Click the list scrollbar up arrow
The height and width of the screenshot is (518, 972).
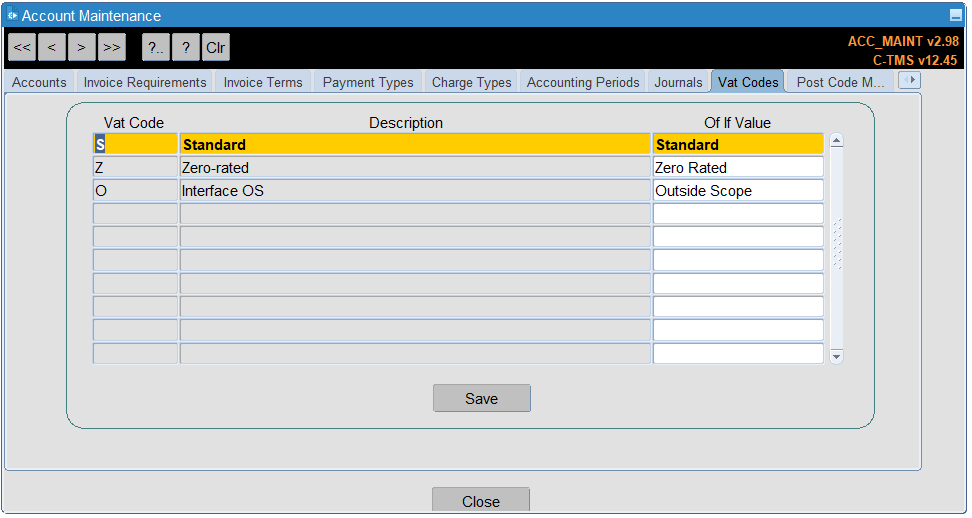(836, 141)
